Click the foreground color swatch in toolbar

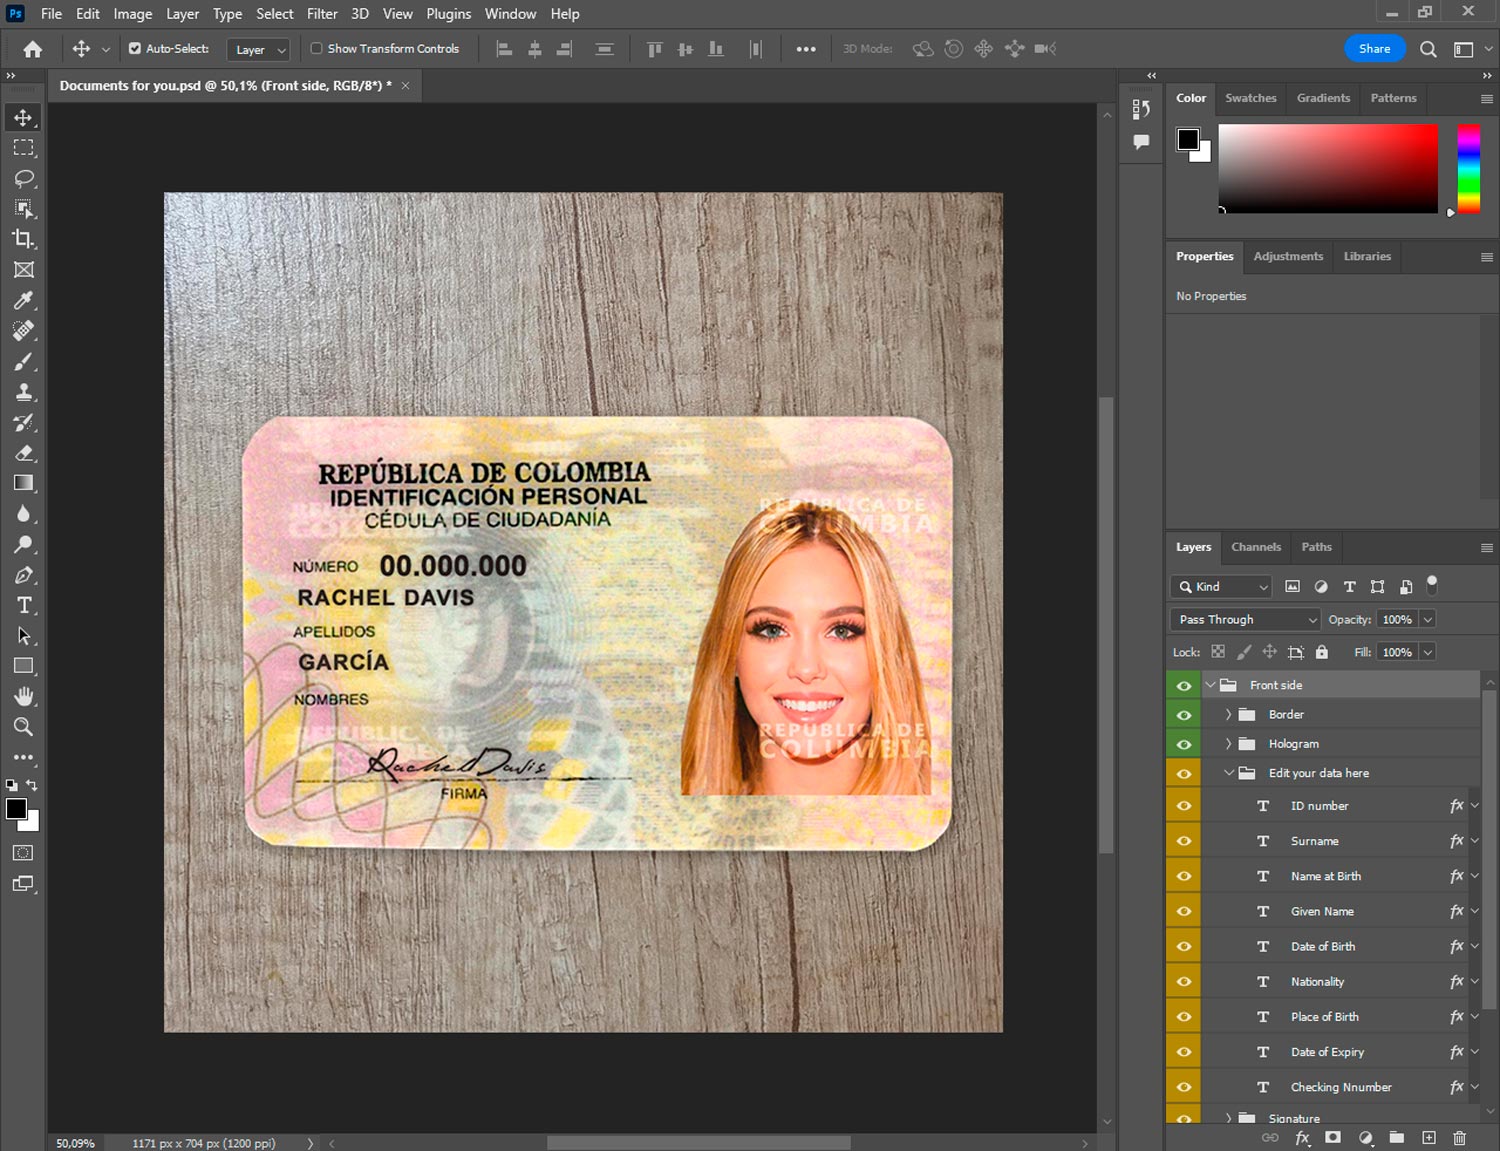pyautogui.click(x=16, y=809)
